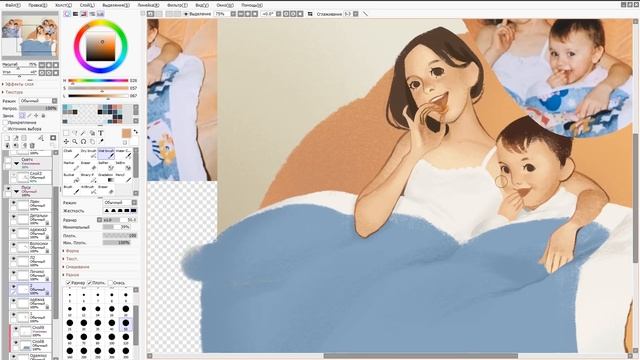Select the lasso selection tool
The height and width of the screenshot is (360, 640).
point(75,133)
